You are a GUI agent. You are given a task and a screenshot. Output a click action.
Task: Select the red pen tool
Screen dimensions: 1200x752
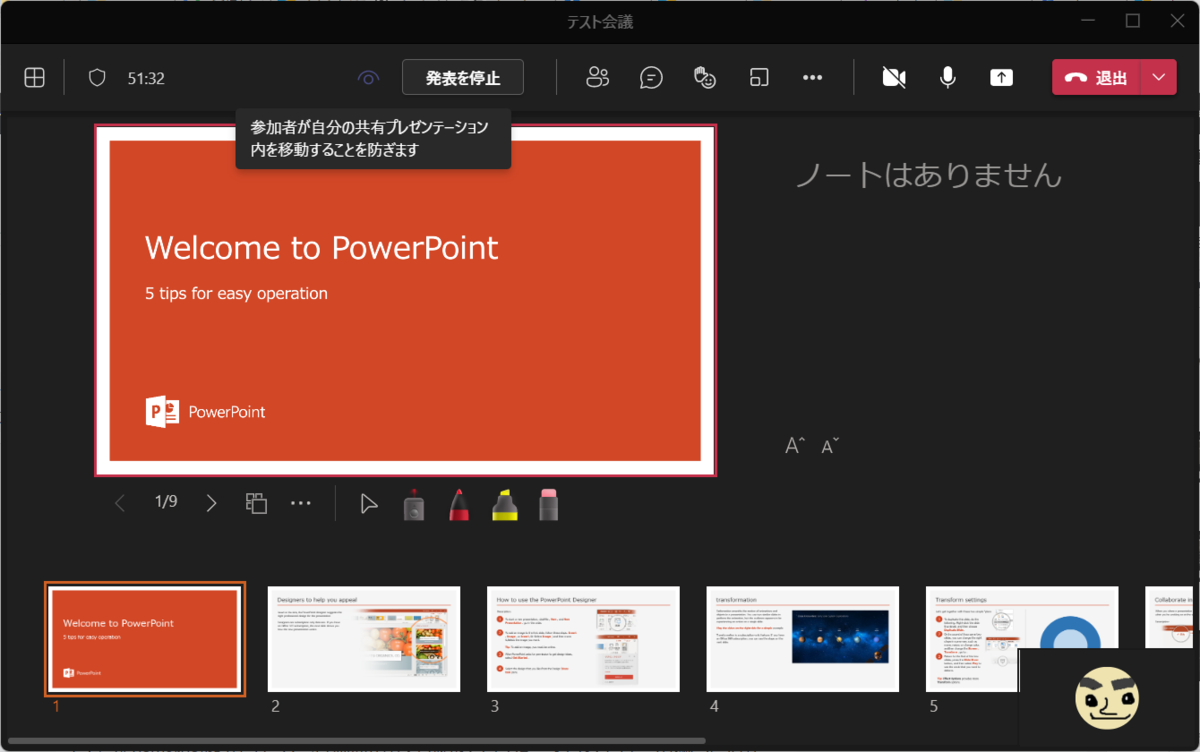click(x=459, y=504)
